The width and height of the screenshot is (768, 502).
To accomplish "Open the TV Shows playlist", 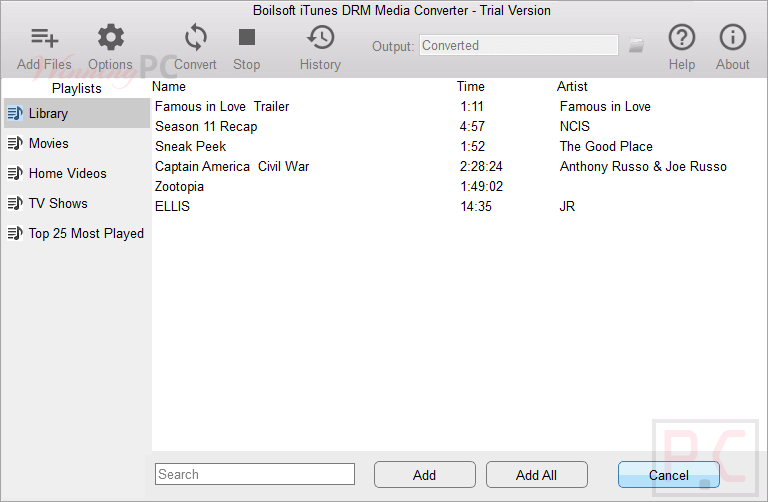I will pos(77,203).
